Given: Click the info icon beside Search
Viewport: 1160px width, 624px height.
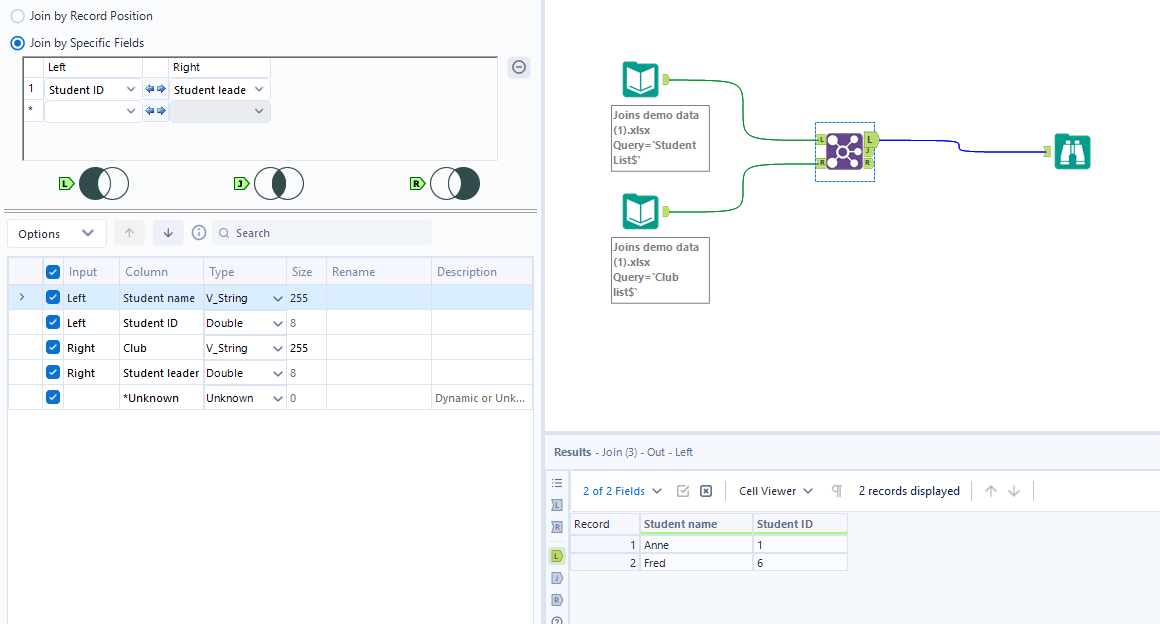Looking at the screenshot, I should [x=199, y=233].
